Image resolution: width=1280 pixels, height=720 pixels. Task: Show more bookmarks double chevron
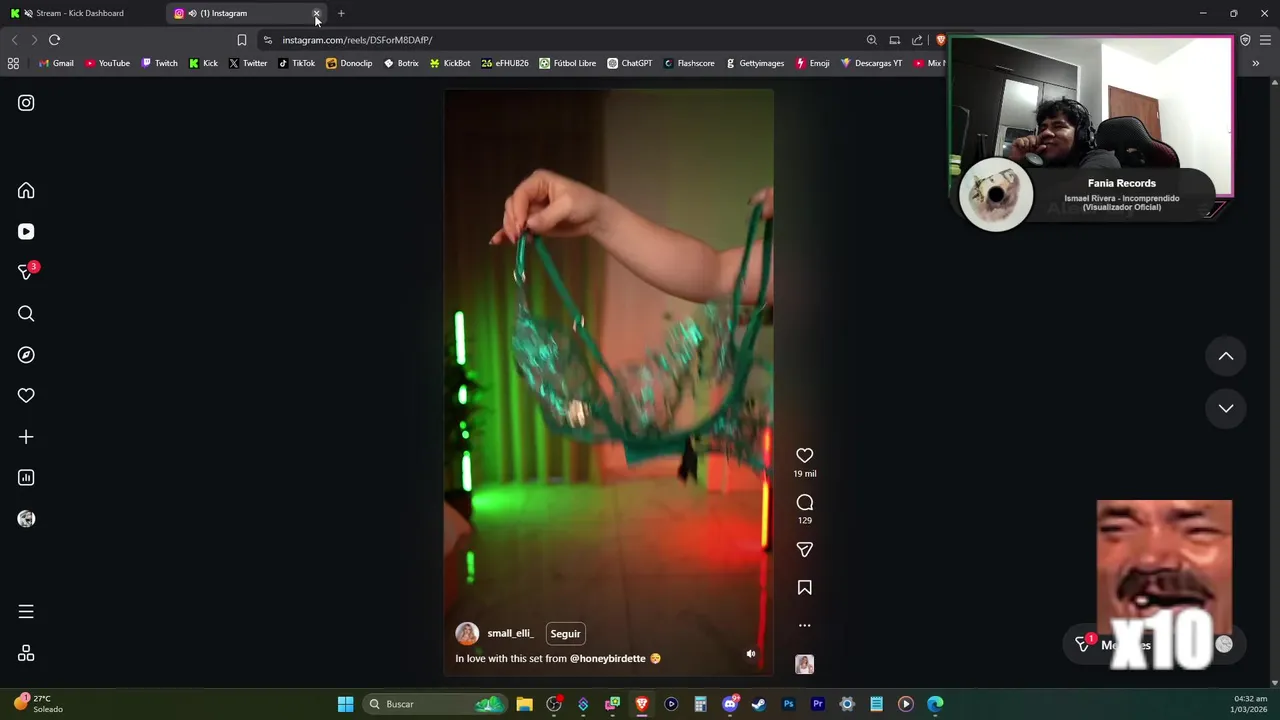tap(1255, 63)
